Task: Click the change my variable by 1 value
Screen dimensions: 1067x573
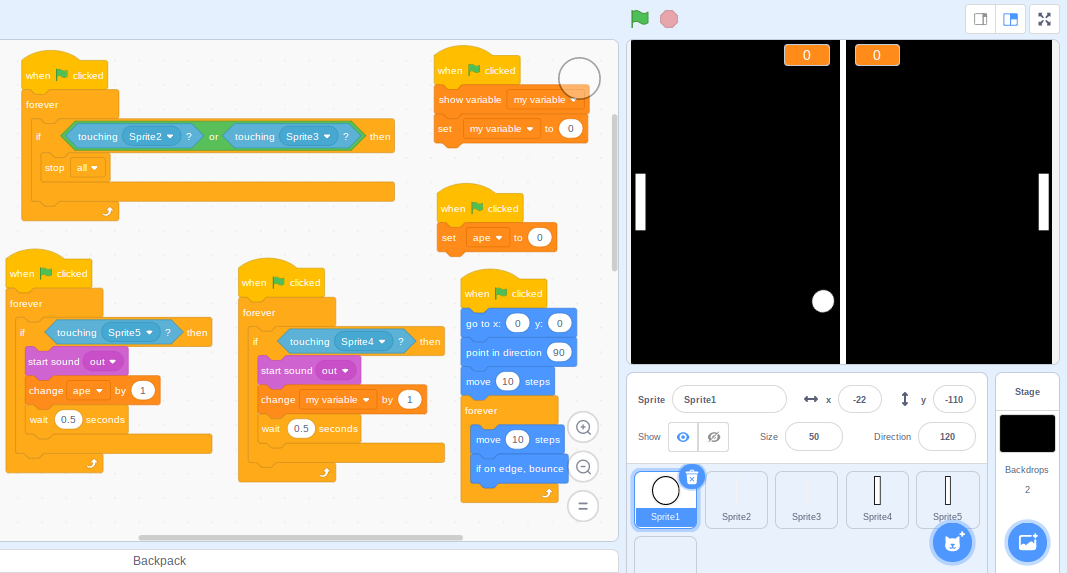Action: pos(409,400)
